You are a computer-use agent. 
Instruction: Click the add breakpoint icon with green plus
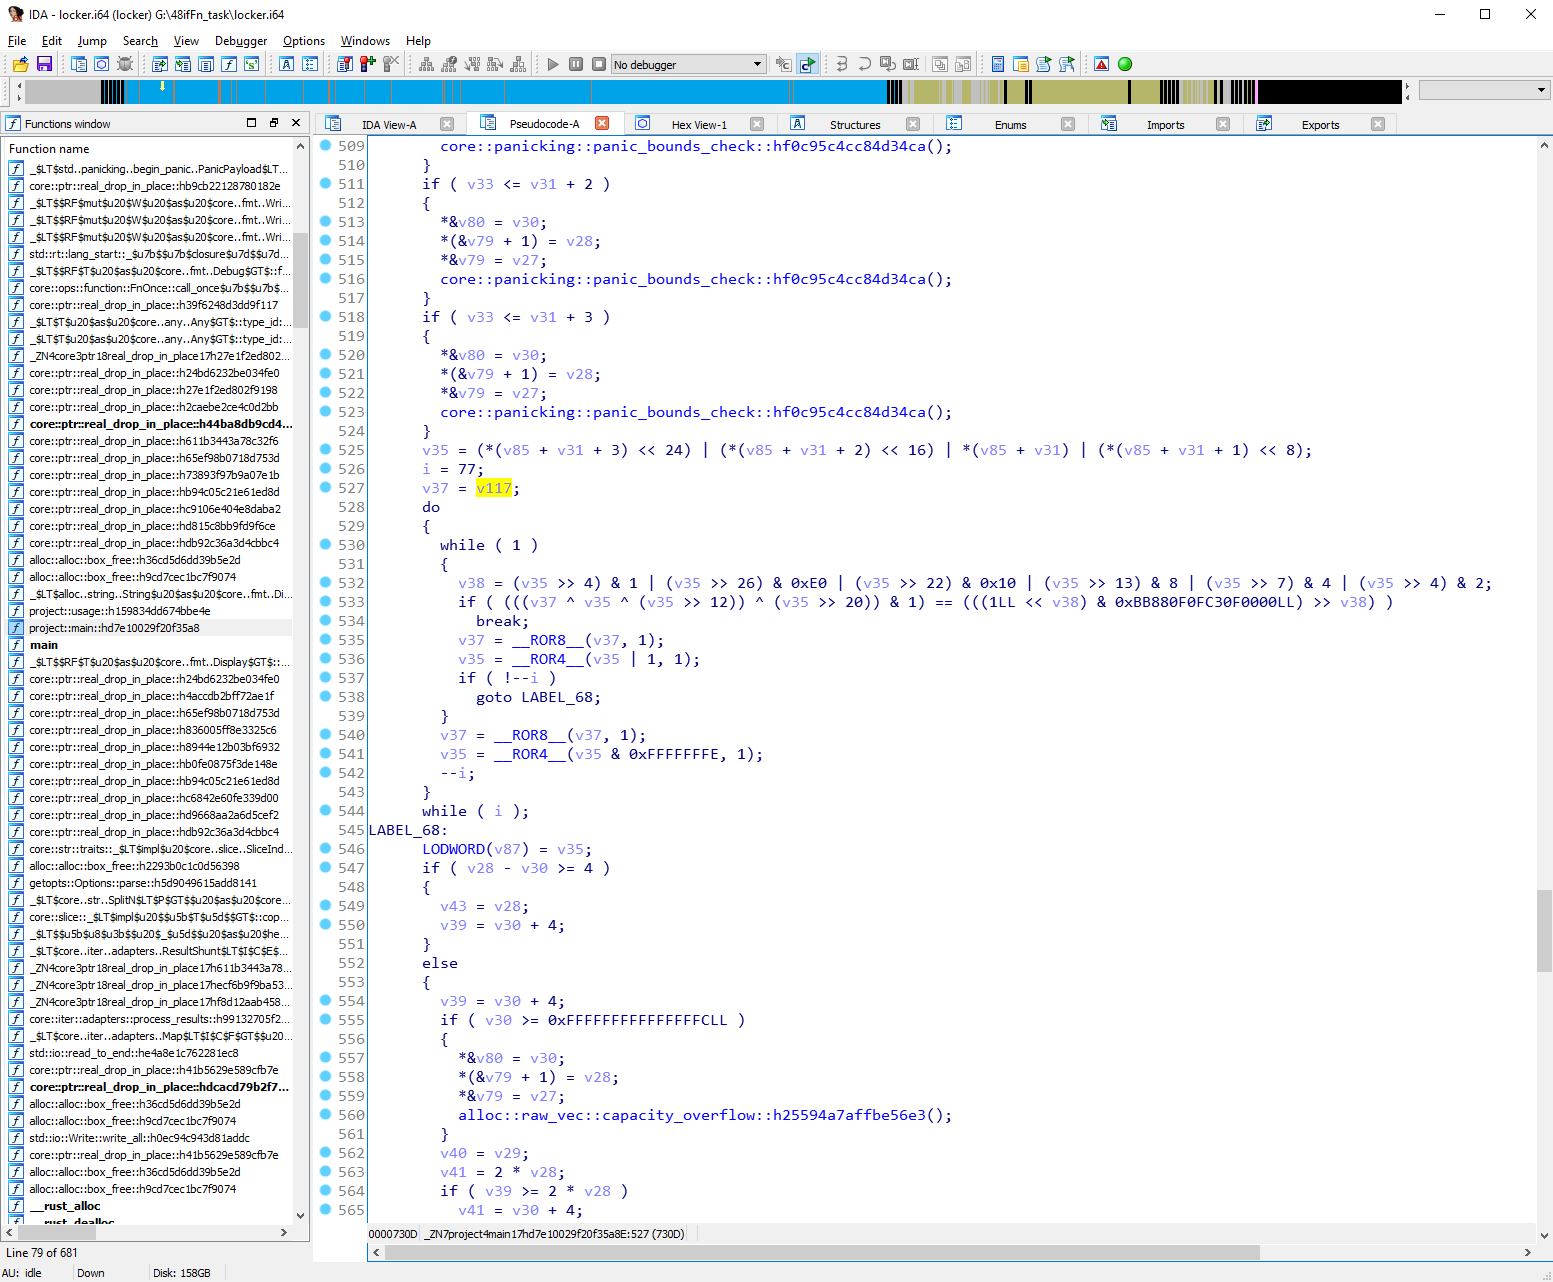tap(368, 64)
